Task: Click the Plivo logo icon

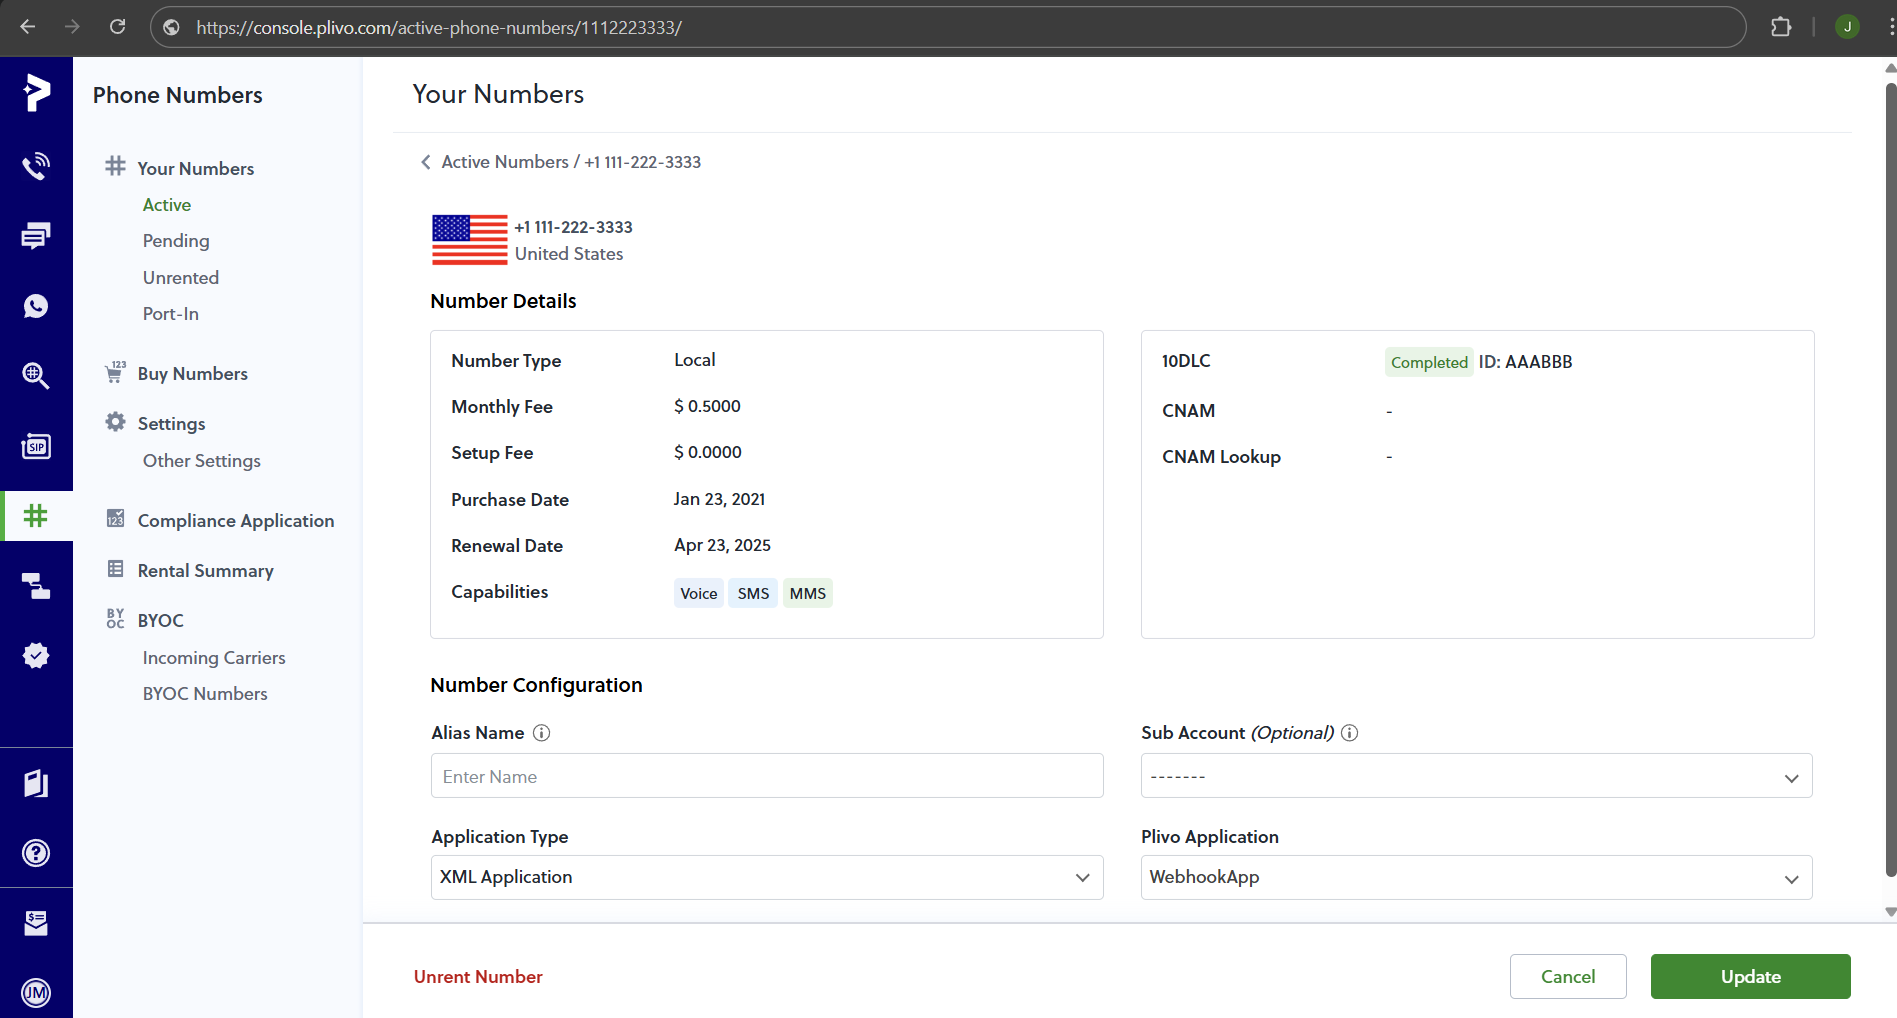Action: point(36,93)
